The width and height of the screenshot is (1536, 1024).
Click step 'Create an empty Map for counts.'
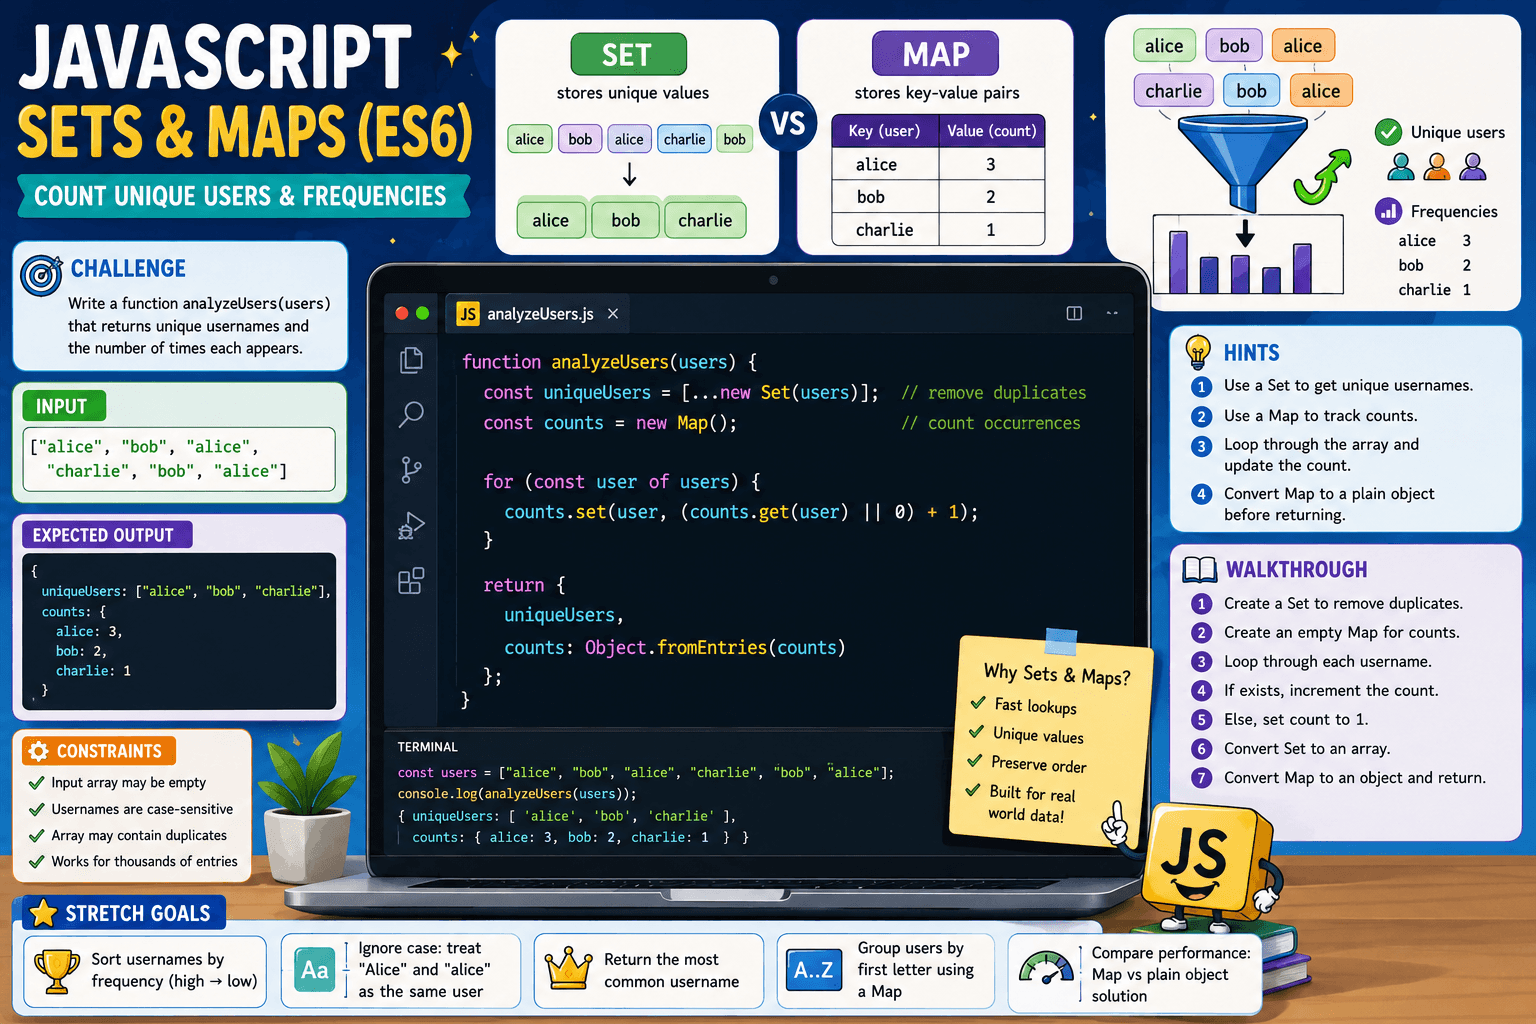coord(1341,632)
